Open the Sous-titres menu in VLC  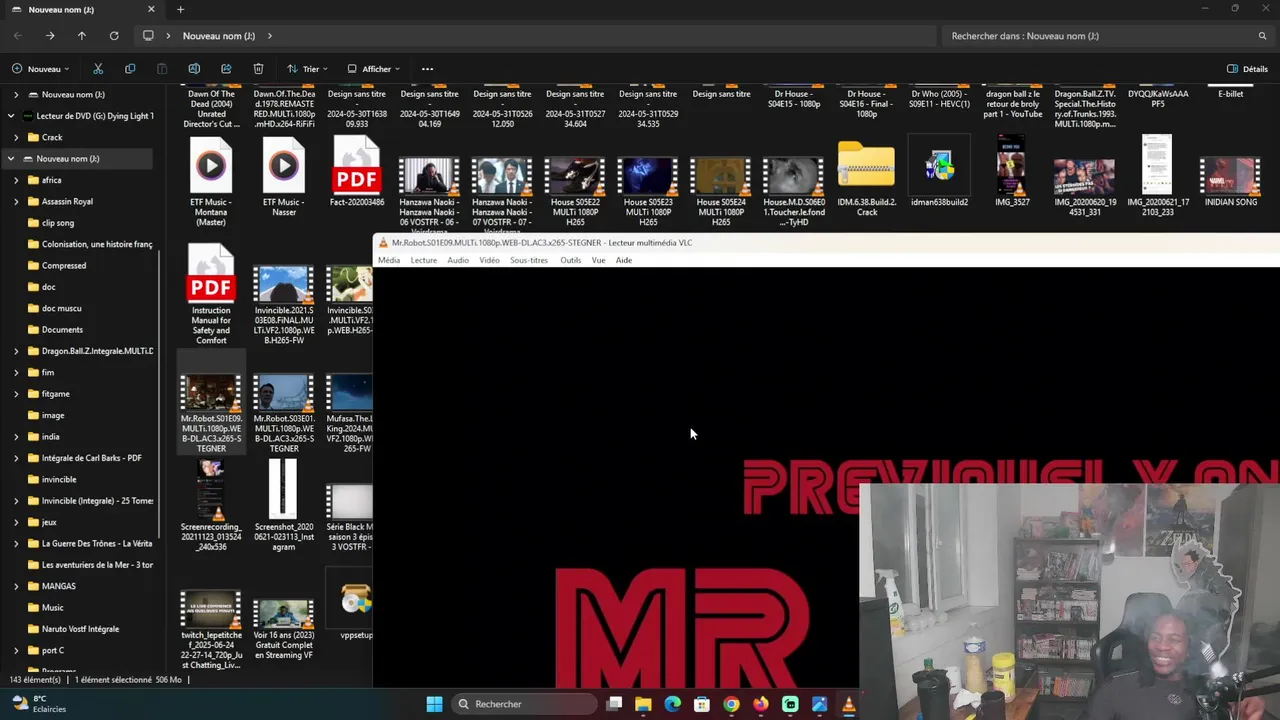529,260
